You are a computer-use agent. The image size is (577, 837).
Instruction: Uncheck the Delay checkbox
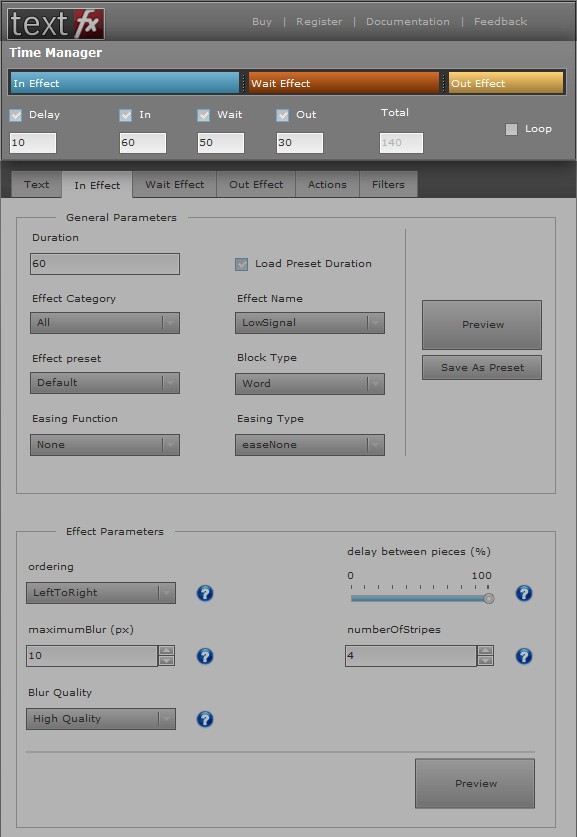click(16, 115)
